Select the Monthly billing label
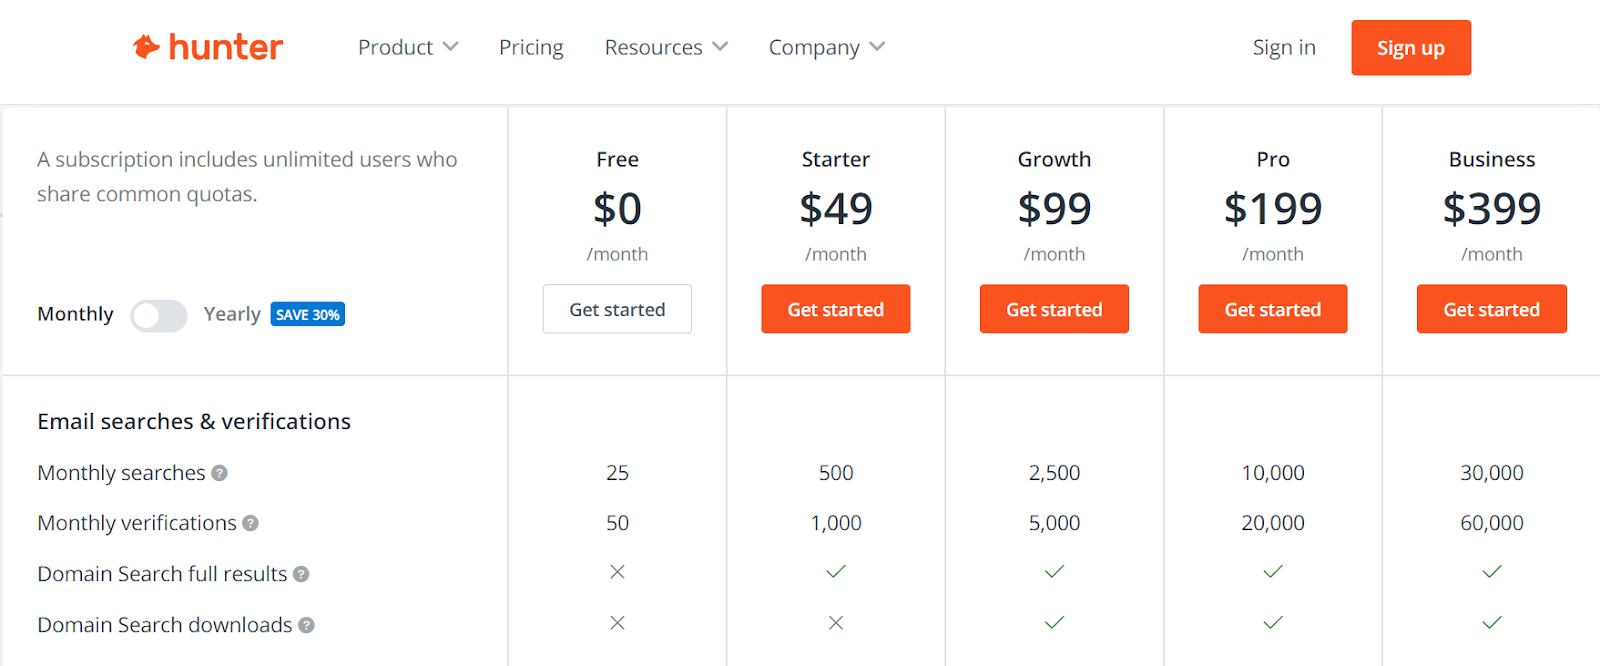 point(75,314)
